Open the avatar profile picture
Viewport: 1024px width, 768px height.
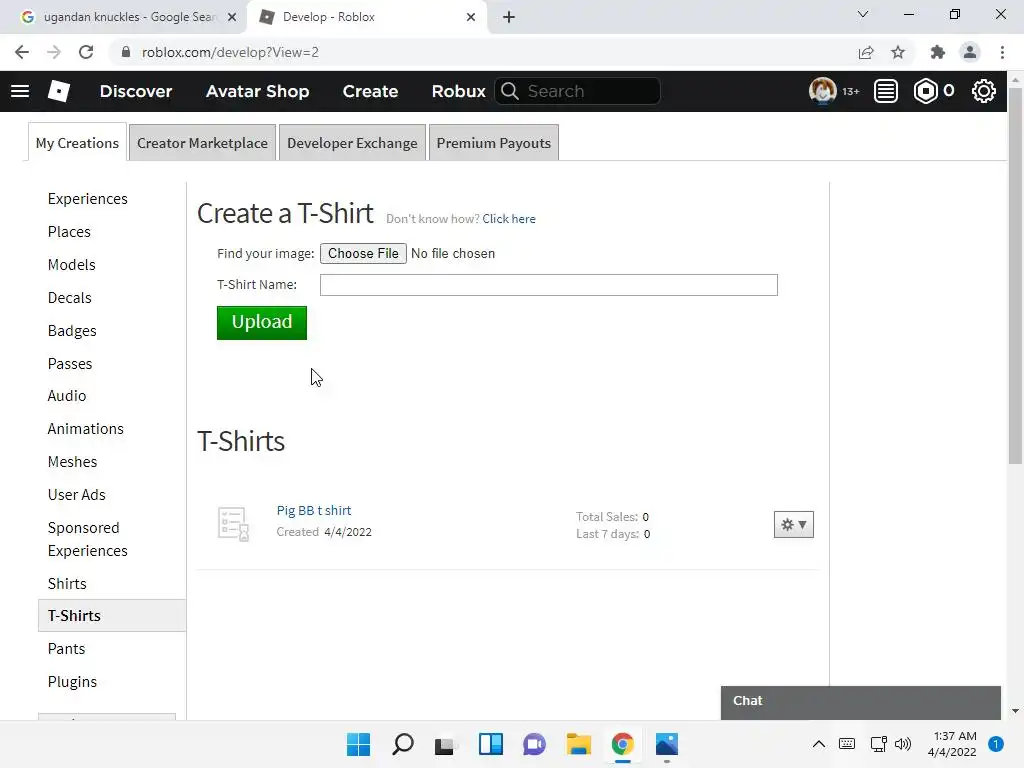822,91
